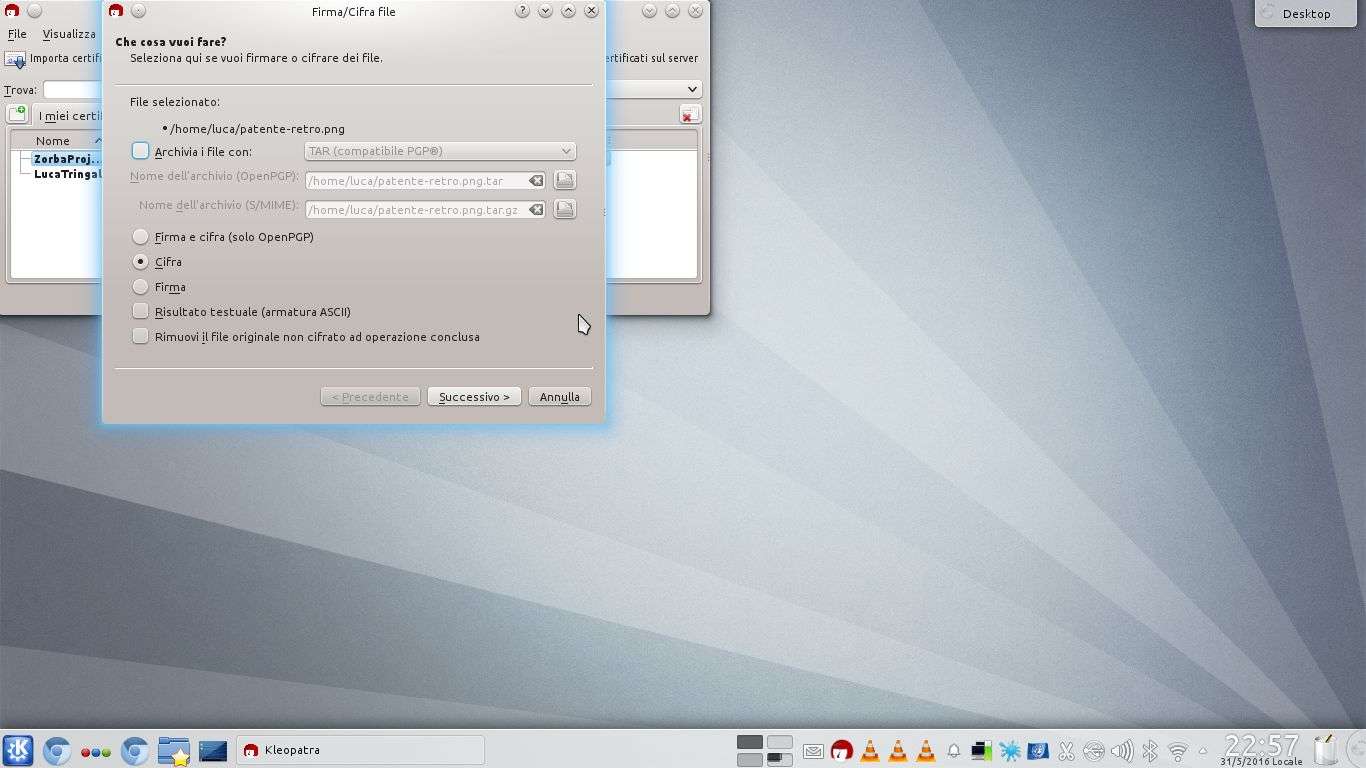
Task: Expand the hidden system tray icons arrow
Action: (1204, 750)
